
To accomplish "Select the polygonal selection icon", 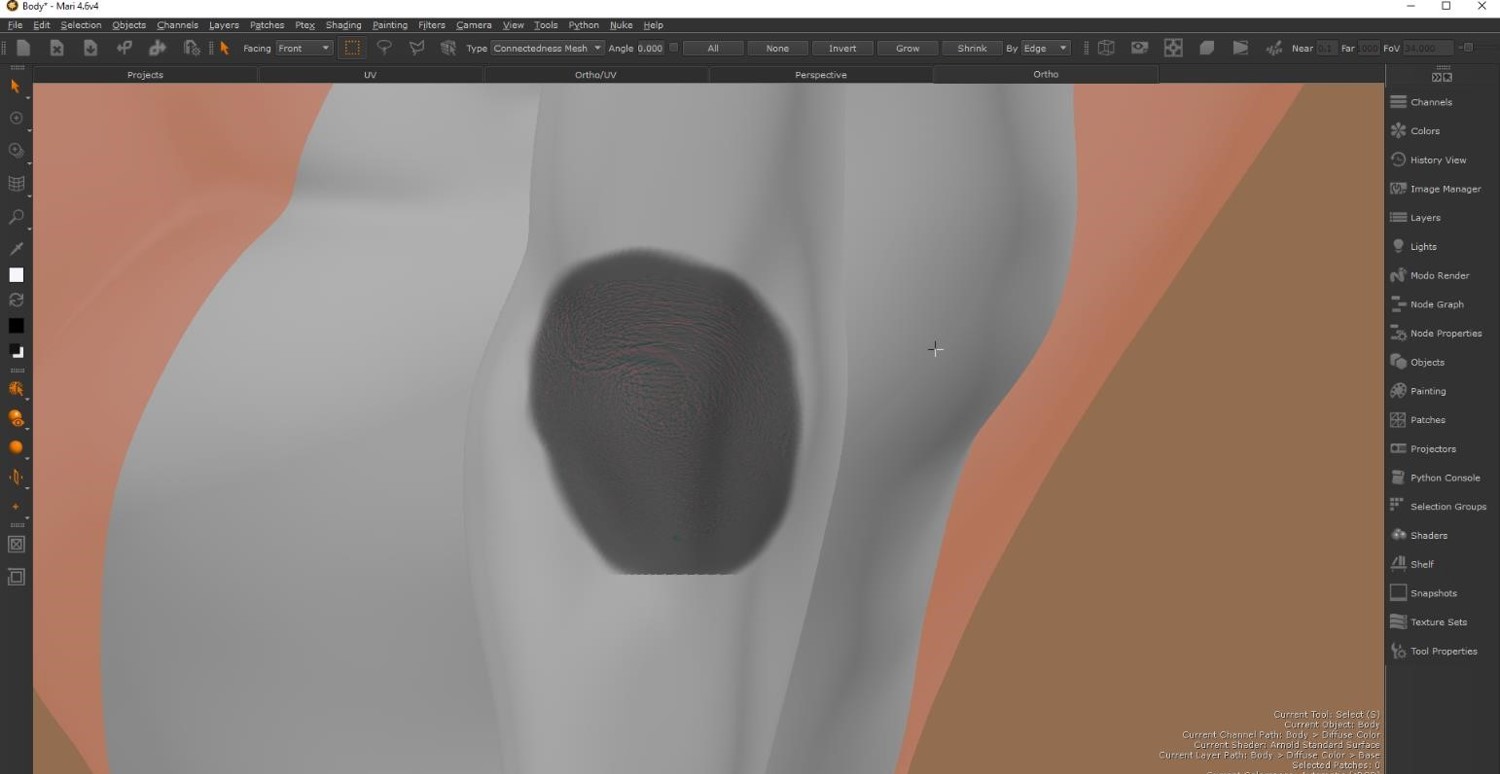I will [x=416, y=48].
